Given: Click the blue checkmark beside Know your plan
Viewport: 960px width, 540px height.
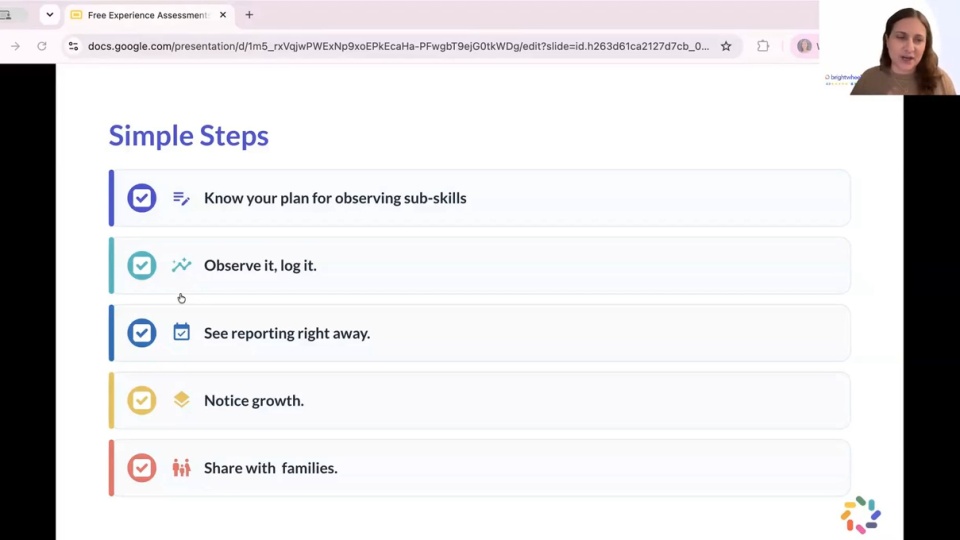Looking at the screenshot, I should [x=141, y=198].
